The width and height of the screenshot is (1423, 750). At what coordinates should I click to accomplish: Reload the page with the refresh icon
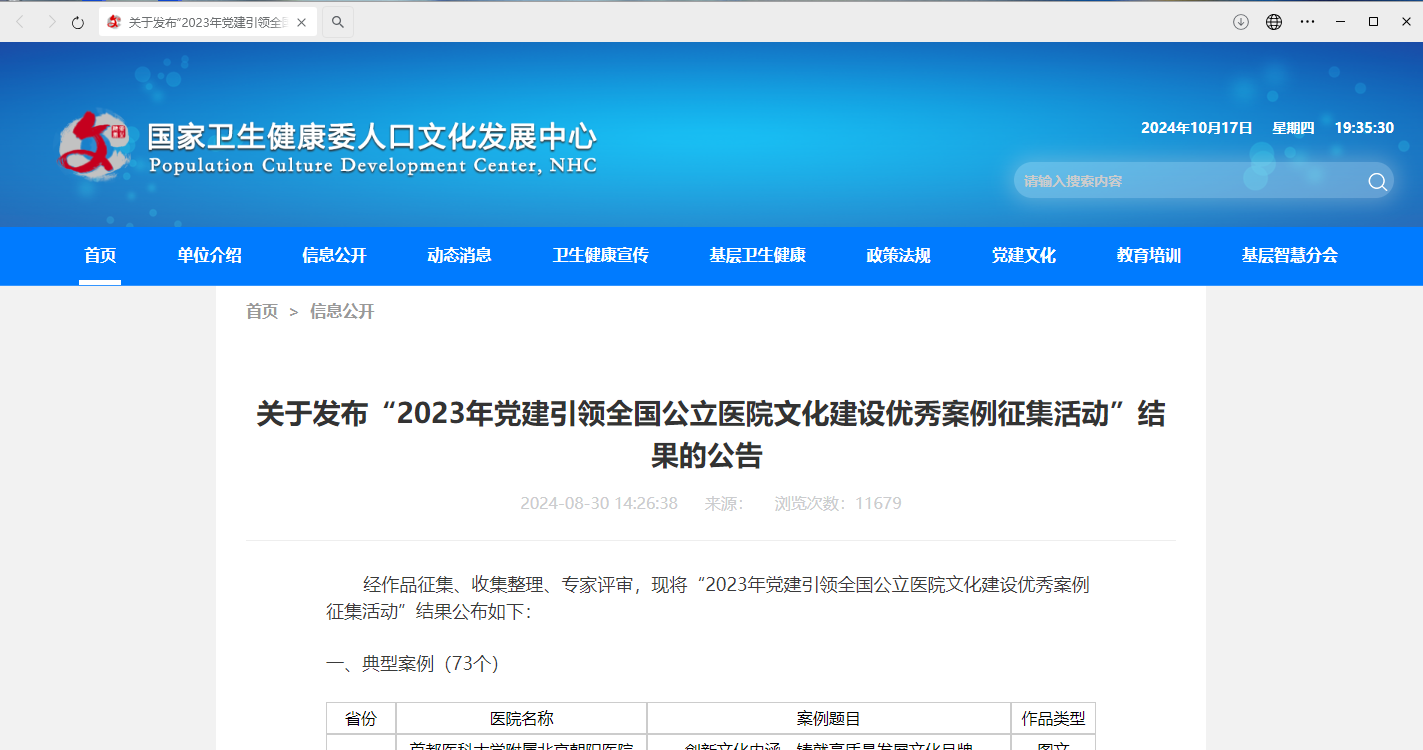[78, 22]
